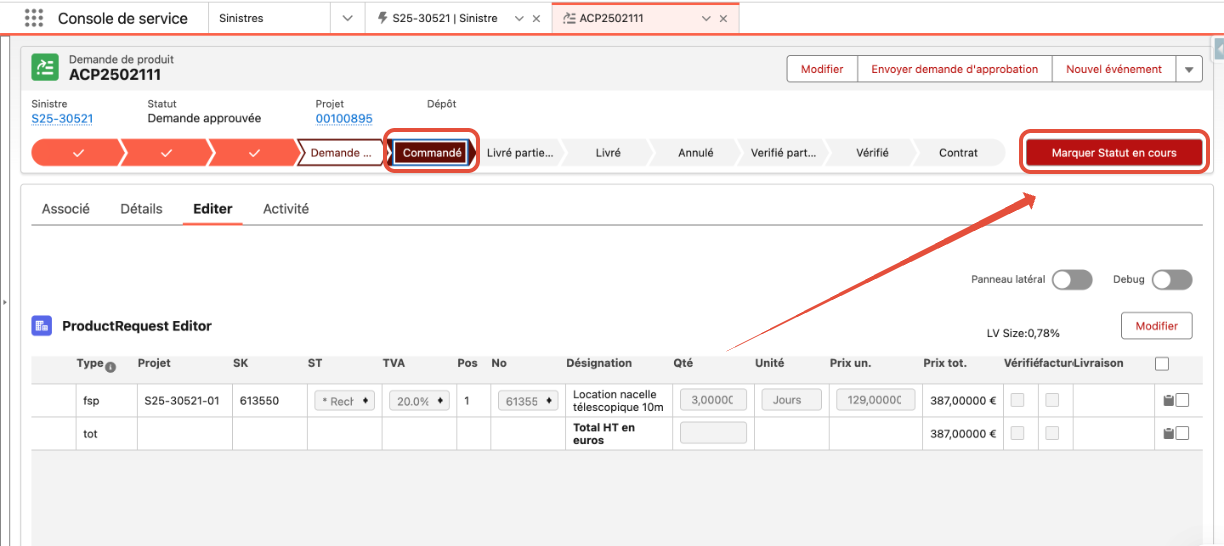Viewport: 1224px width, 546px height.
Task: Tick the Vérifié checkbox in fsp row
Action: (x=1018, y=401)
